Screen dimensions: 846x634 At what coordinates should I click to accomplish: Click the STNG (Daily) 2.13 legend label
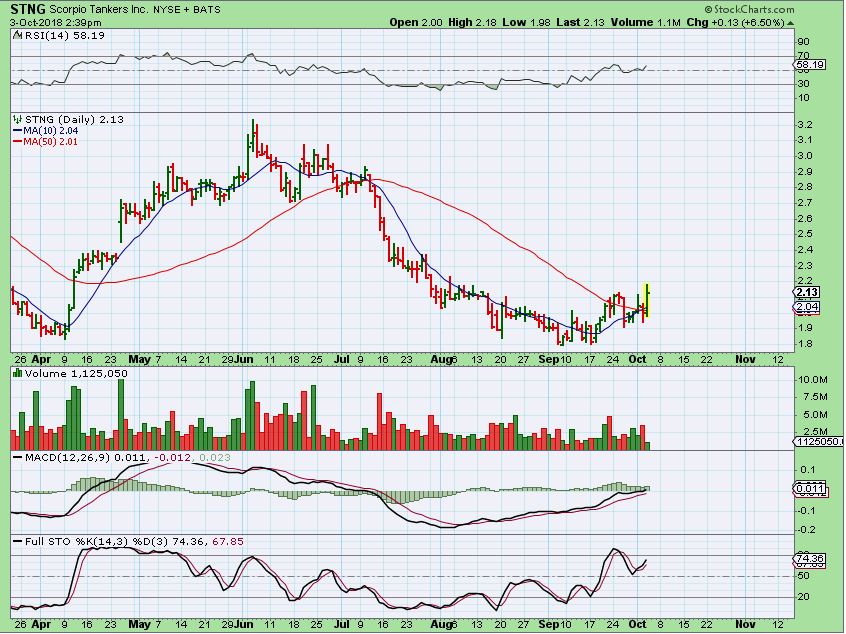pyautogui.click(x=74, y=120)
